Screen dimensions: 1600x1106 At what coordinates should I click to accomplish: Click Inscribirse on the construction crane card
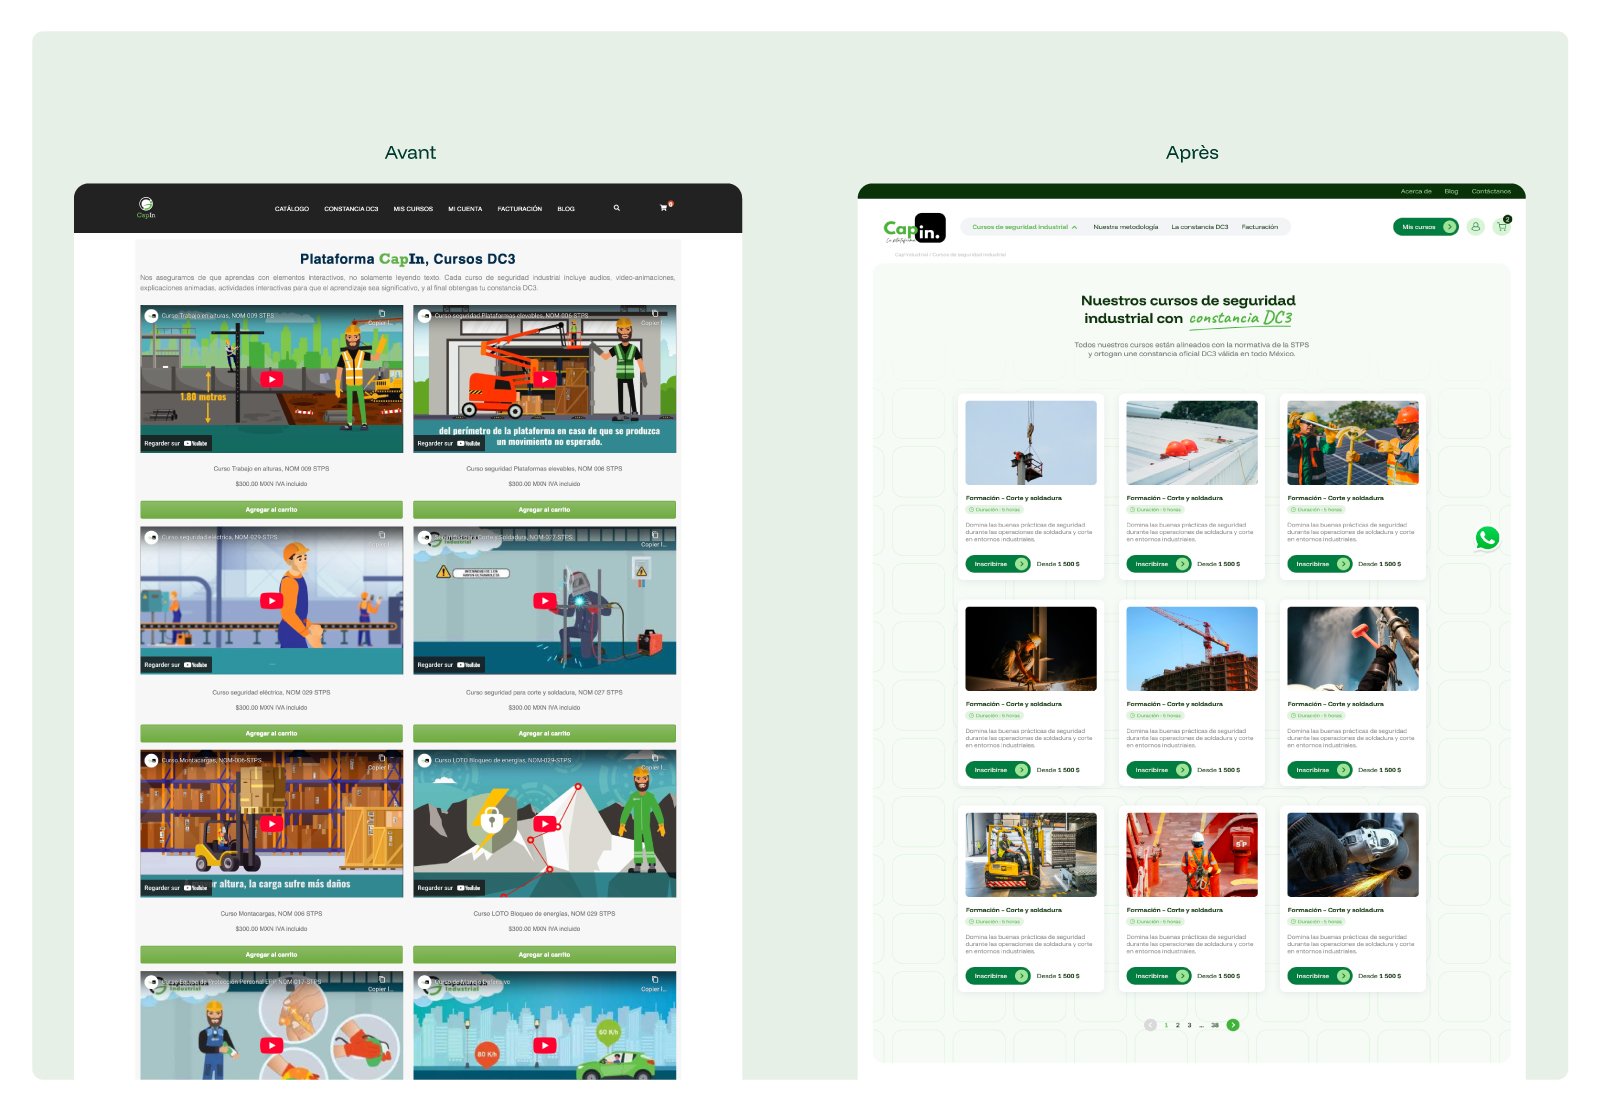pos(1159,770)
